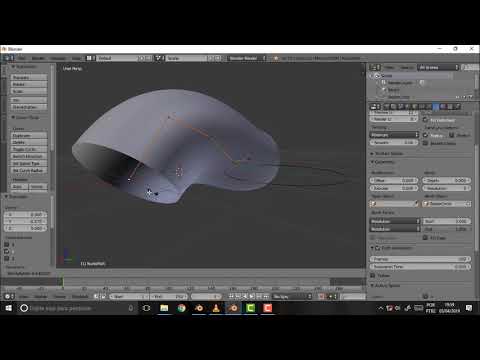Toggle the Fill Caps checkbox

[x=425, y=238]
